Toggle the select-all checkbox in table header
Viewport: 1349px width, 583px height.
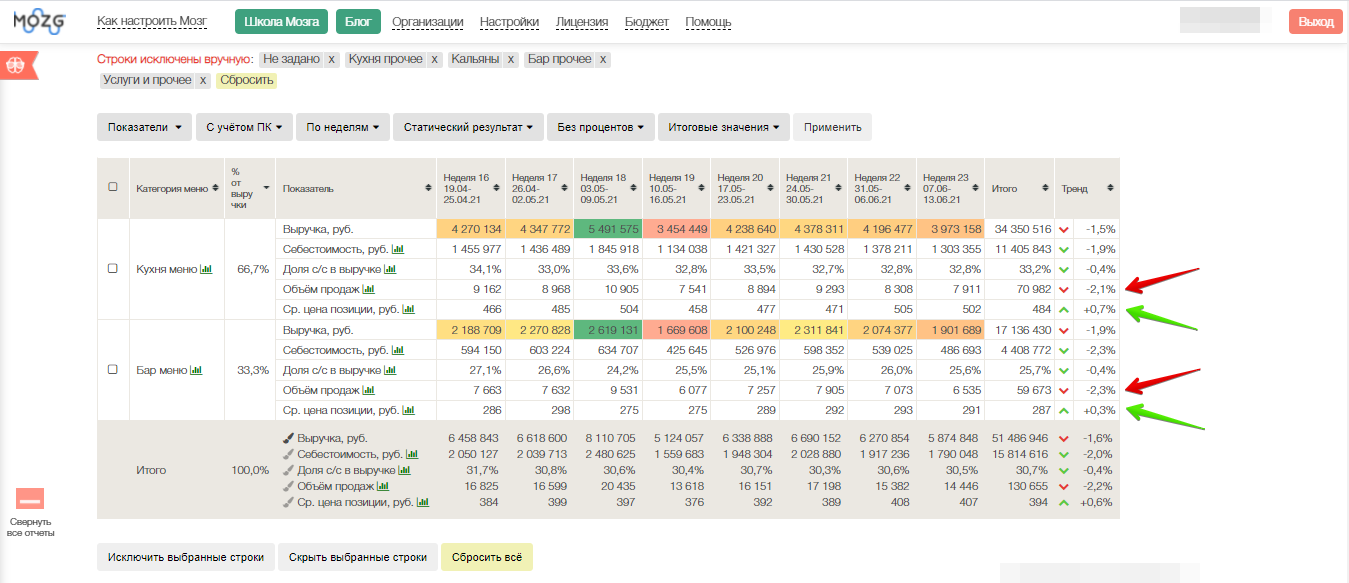[x=113, y=188]
